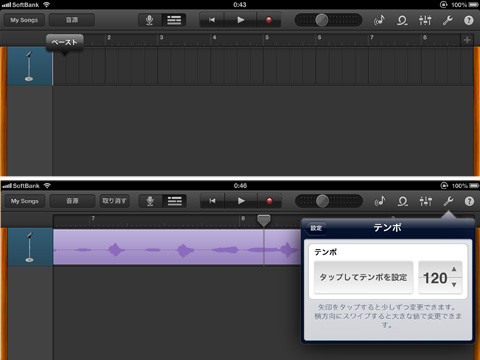
Task: Close settings via wrench in bottom toolbar
Action: tap(448, 201)
